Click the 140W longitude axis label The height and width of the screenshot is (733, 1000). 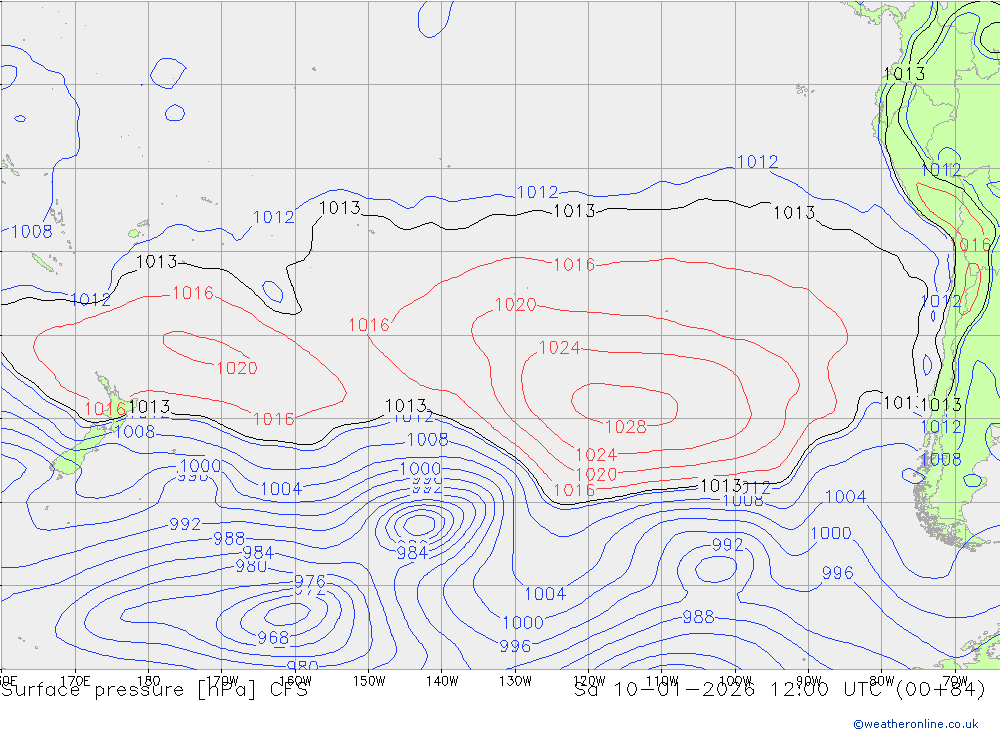(x=442, y=681)
